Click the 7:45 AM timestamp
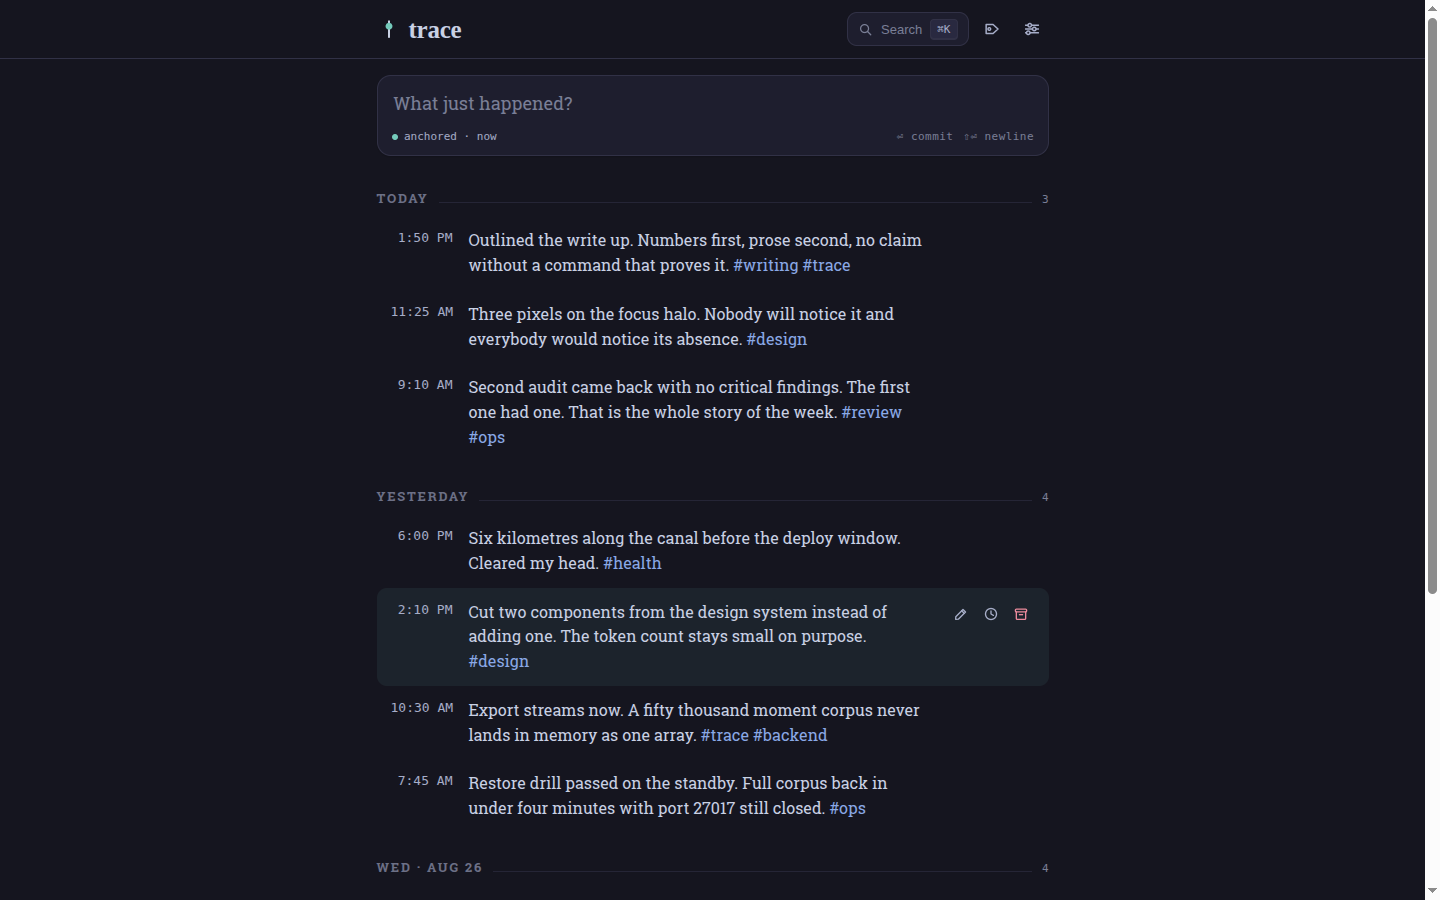Image resolution: width=1440 pixels, height=900 pixels. click(425, 781)
